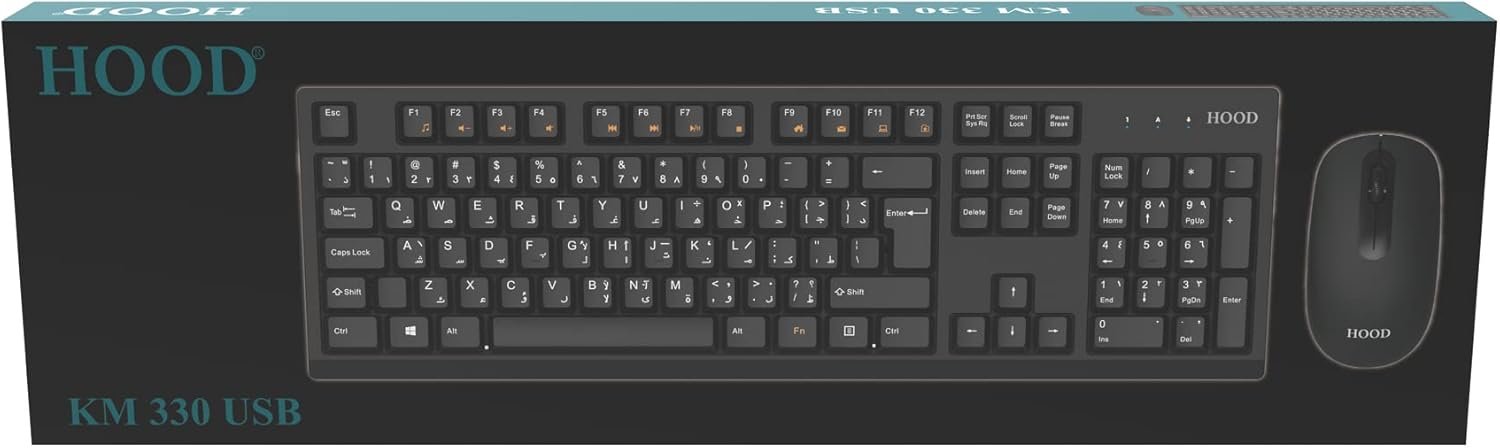The image size is (1500, 448).
Task: Click the F8 stop icon key
Action: [732, 121]
